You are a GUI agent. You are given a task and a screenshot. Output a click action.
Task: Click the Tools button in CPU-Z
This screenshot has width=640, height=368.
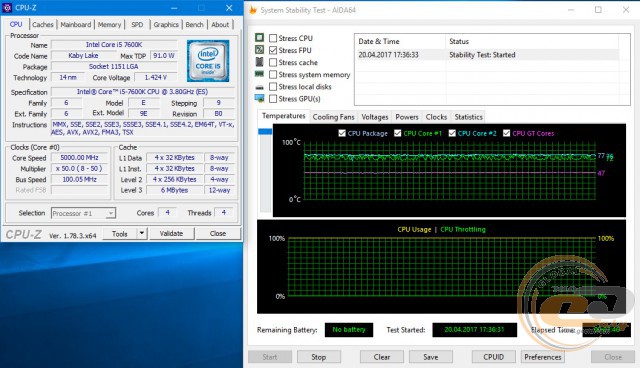[x=120, y=233]
